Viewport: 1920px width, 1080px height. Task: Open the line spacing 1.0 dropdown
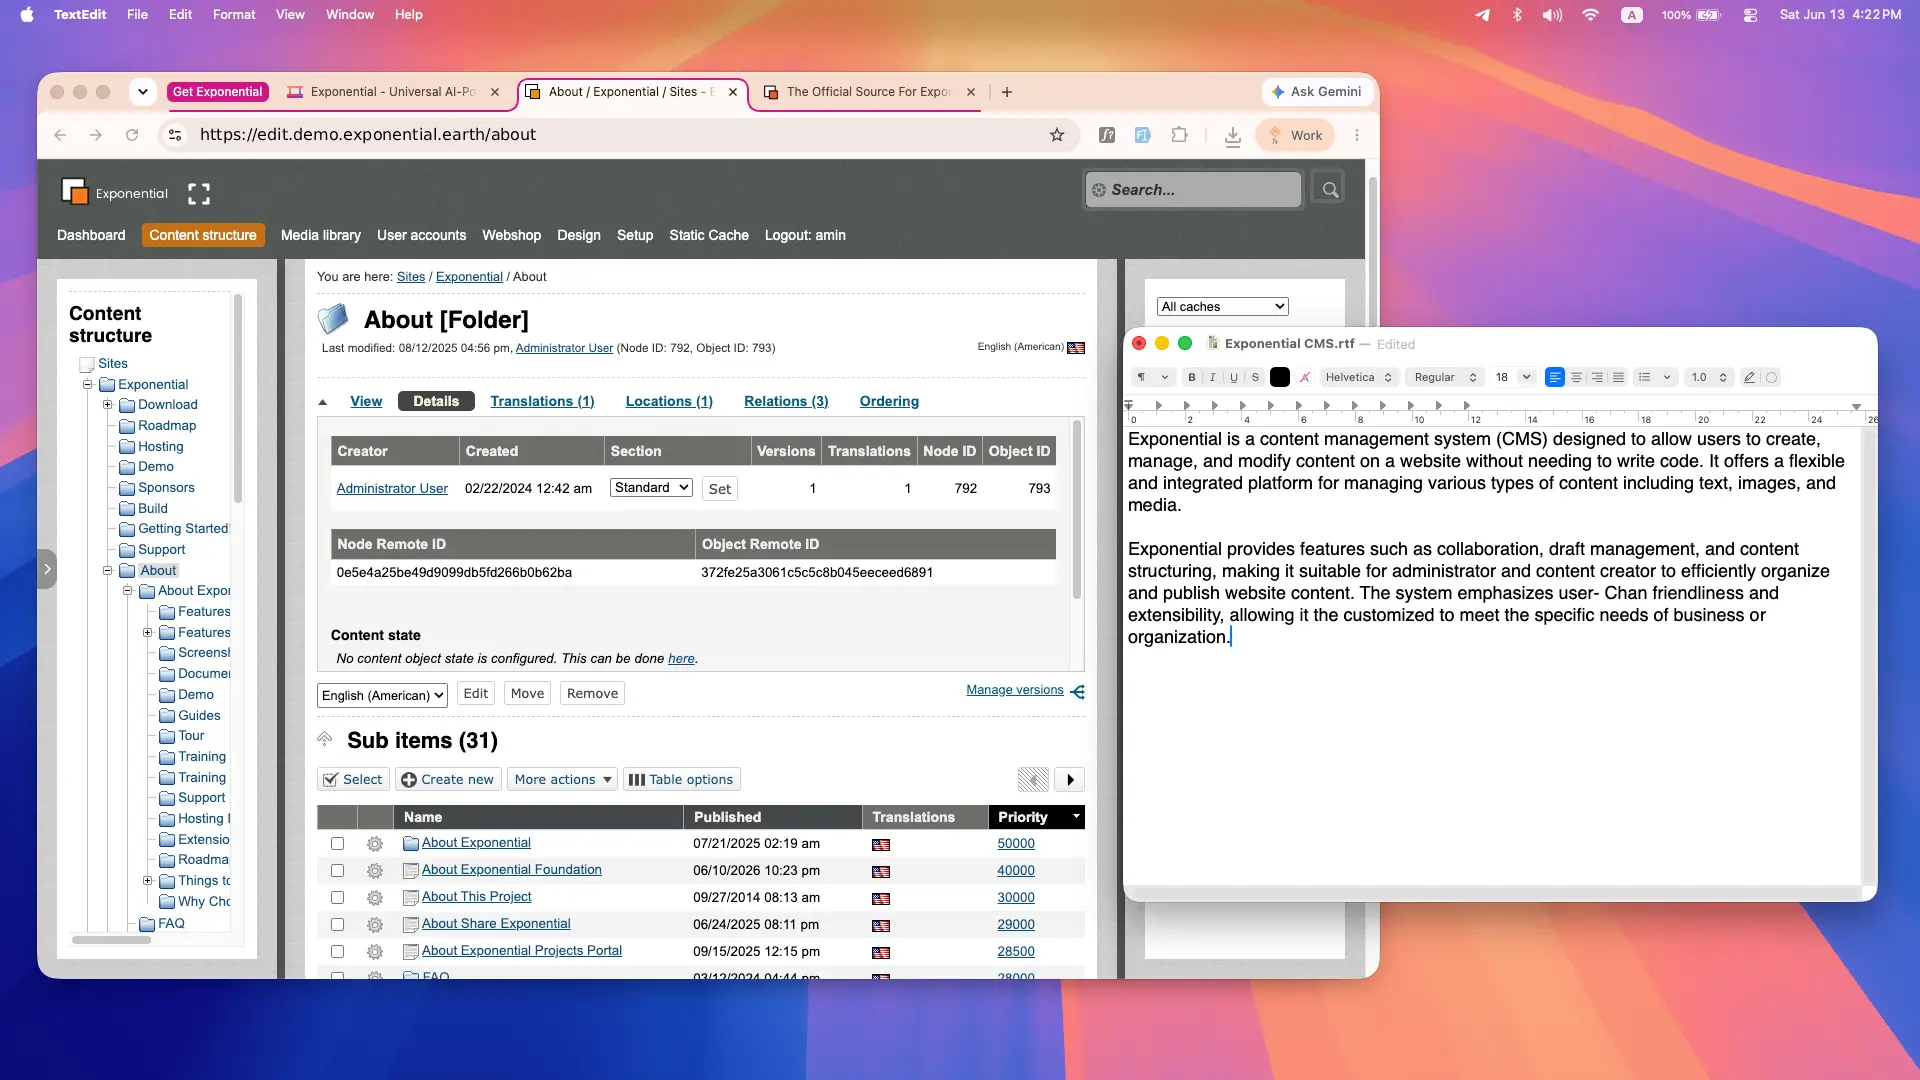pyautogui.click(x=1708, y=377)
